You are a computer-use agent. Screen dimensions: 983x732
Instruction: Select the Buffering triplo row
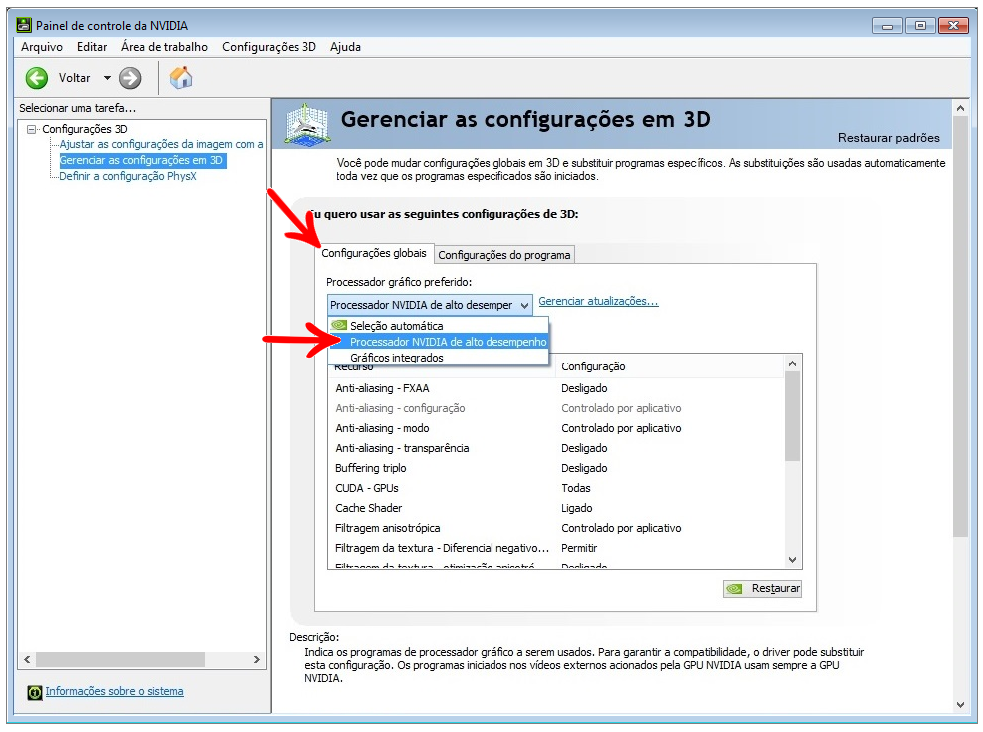pos(556,469)
